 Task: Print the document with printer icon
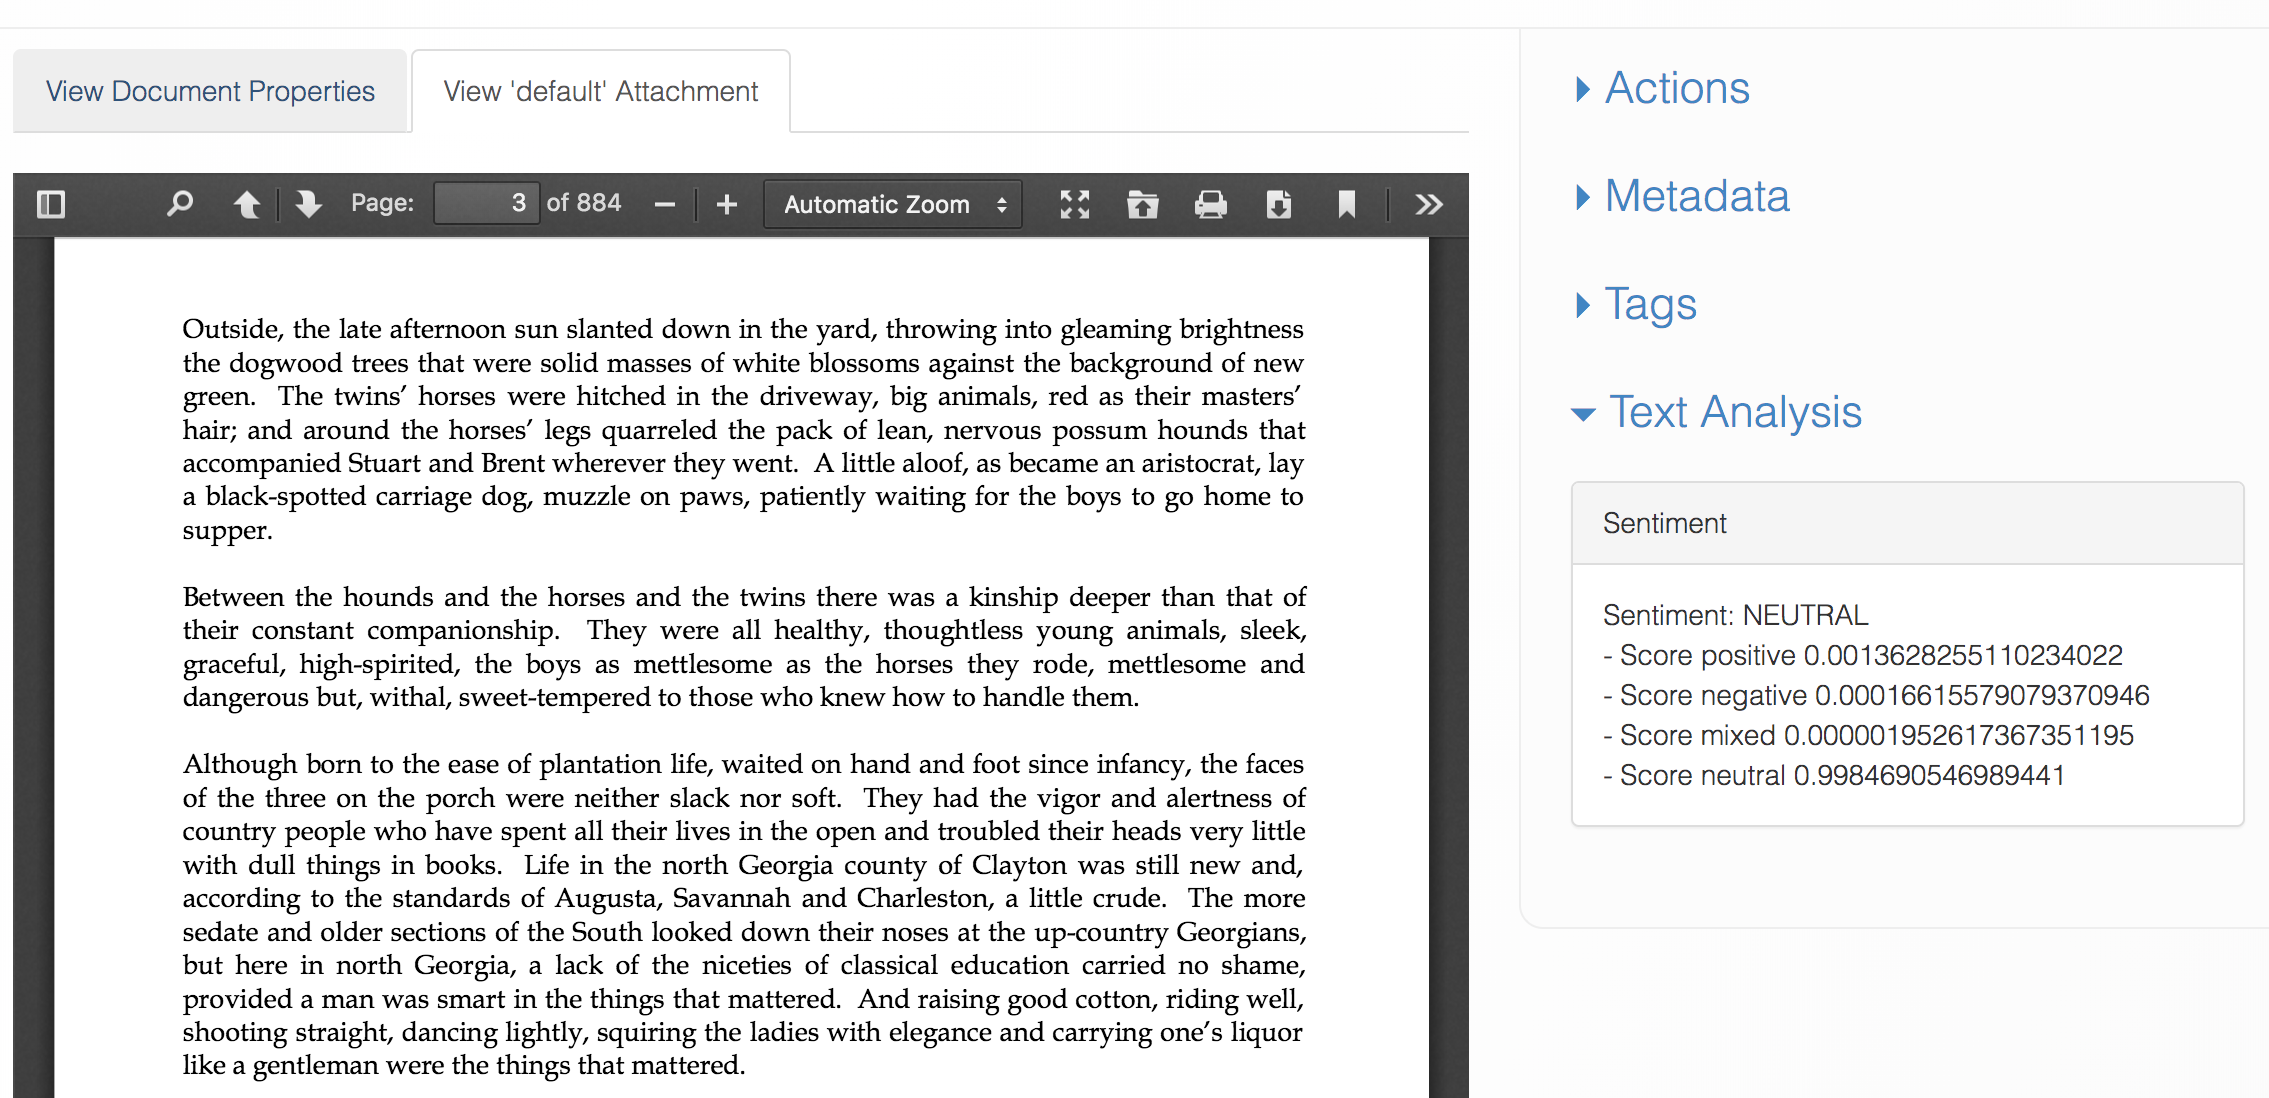click(x=1210, y=204)
